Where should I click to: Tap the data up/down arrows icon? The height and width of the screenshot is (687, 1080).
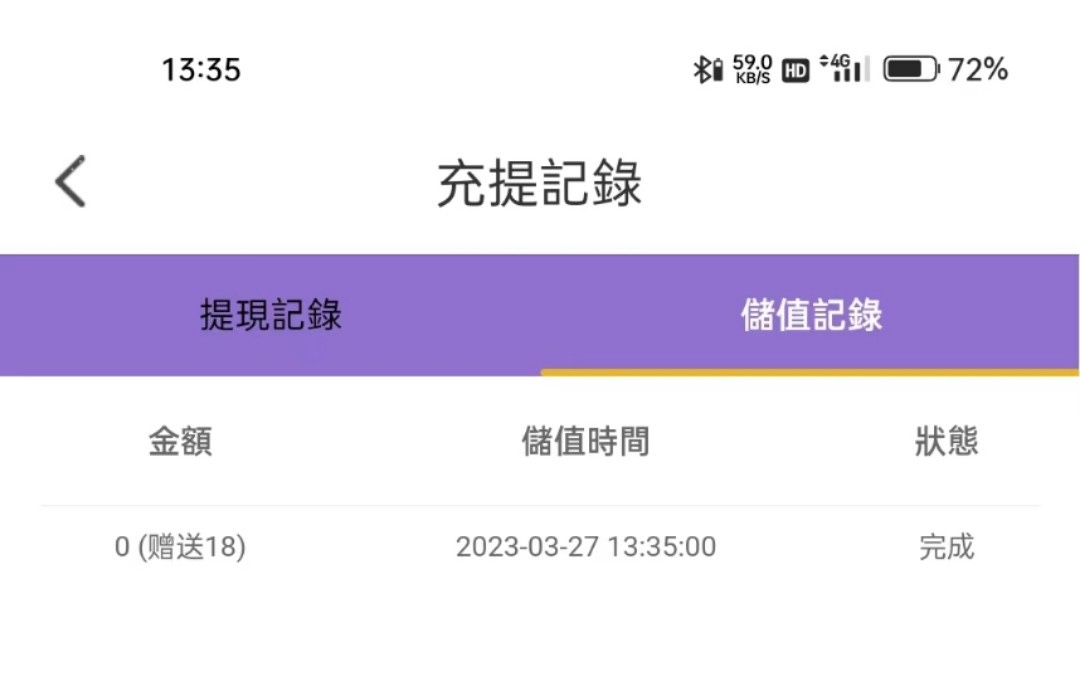pos(824,62)
